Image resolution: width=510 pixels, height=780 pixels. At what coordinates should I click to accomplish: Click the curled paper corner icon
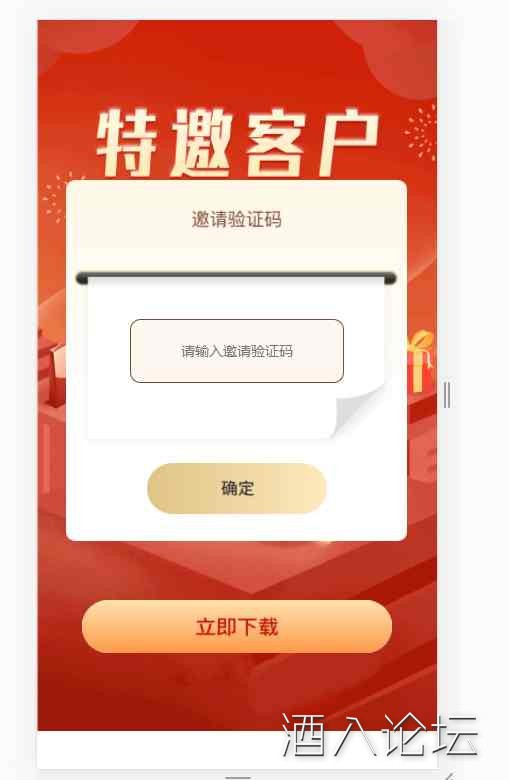click(x=359, y=410)
